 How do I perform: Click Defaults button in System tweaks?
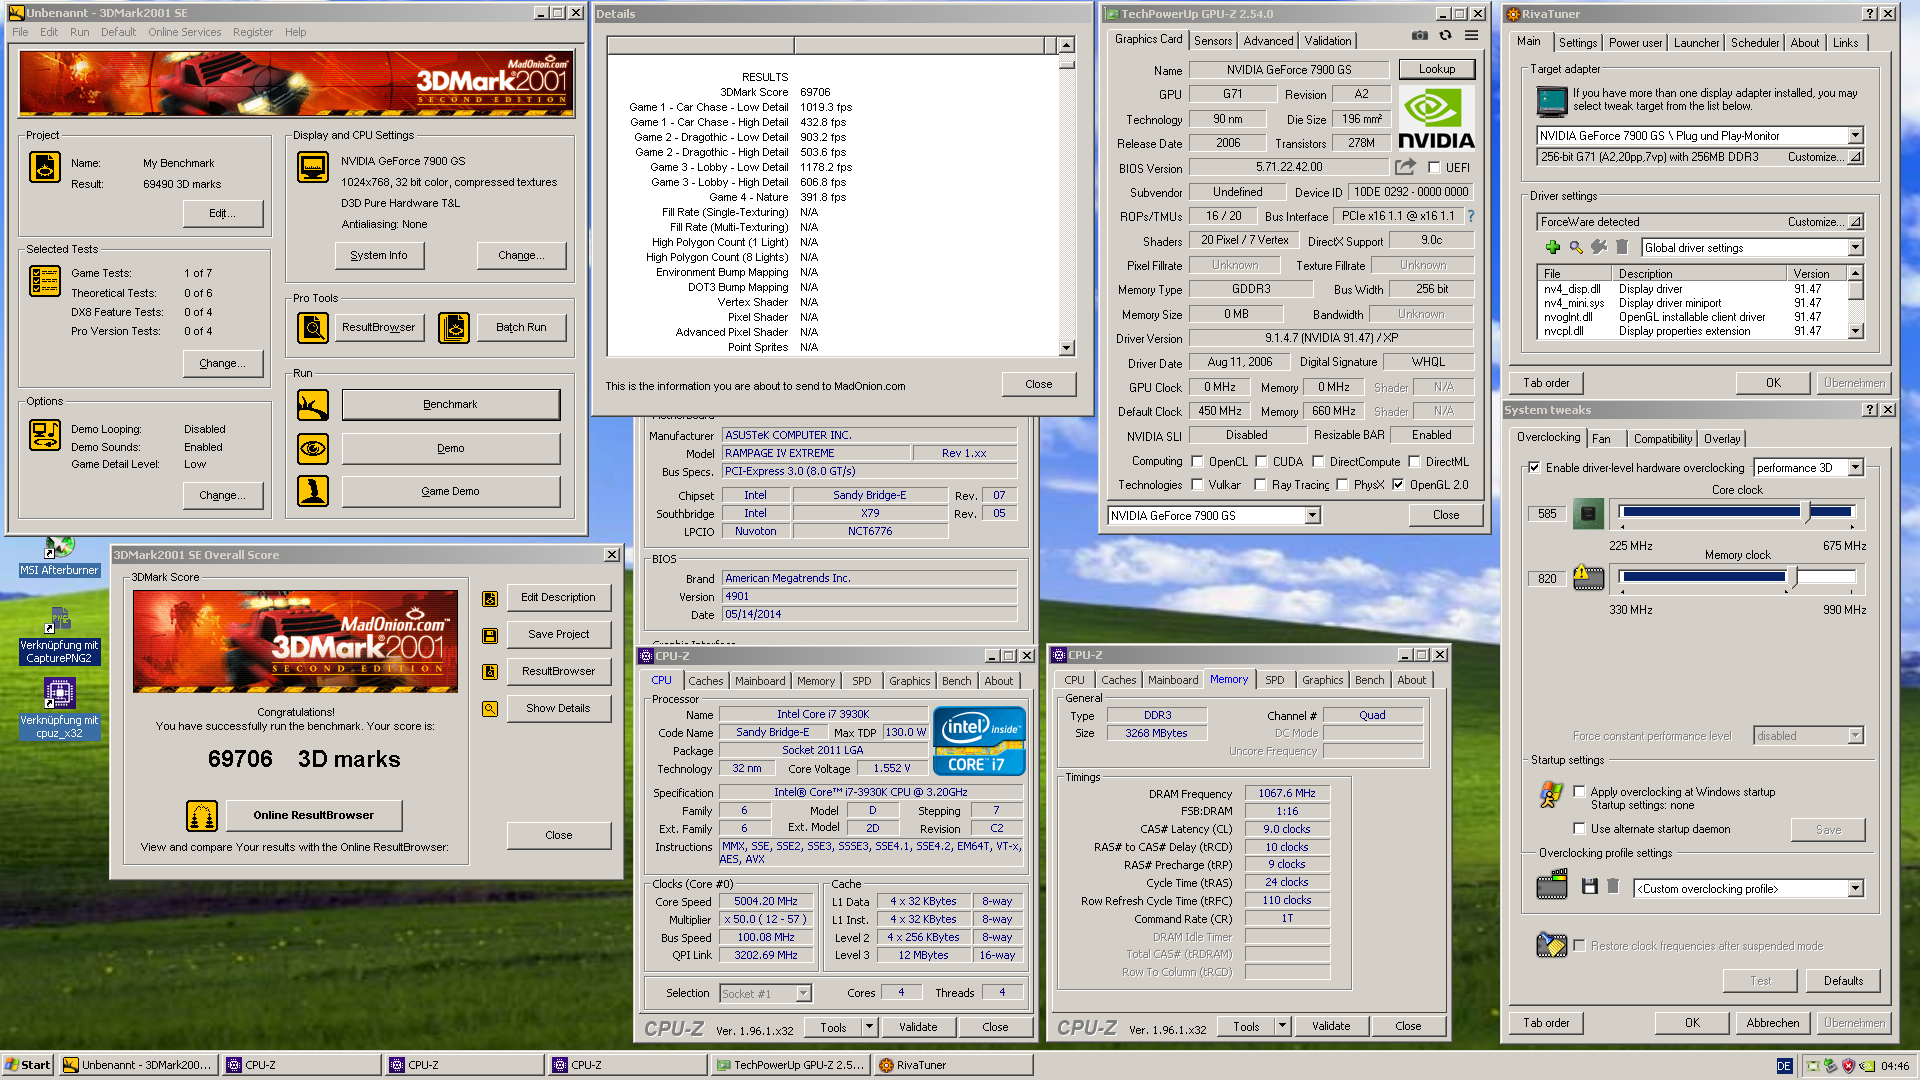point(1842,981)
